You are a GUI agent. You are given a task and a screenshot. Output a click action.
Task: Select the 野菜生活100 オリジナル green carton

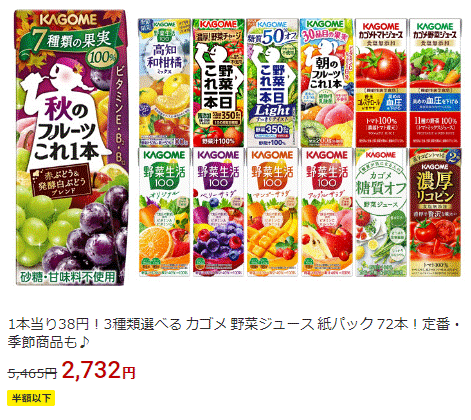coord(164,212)
